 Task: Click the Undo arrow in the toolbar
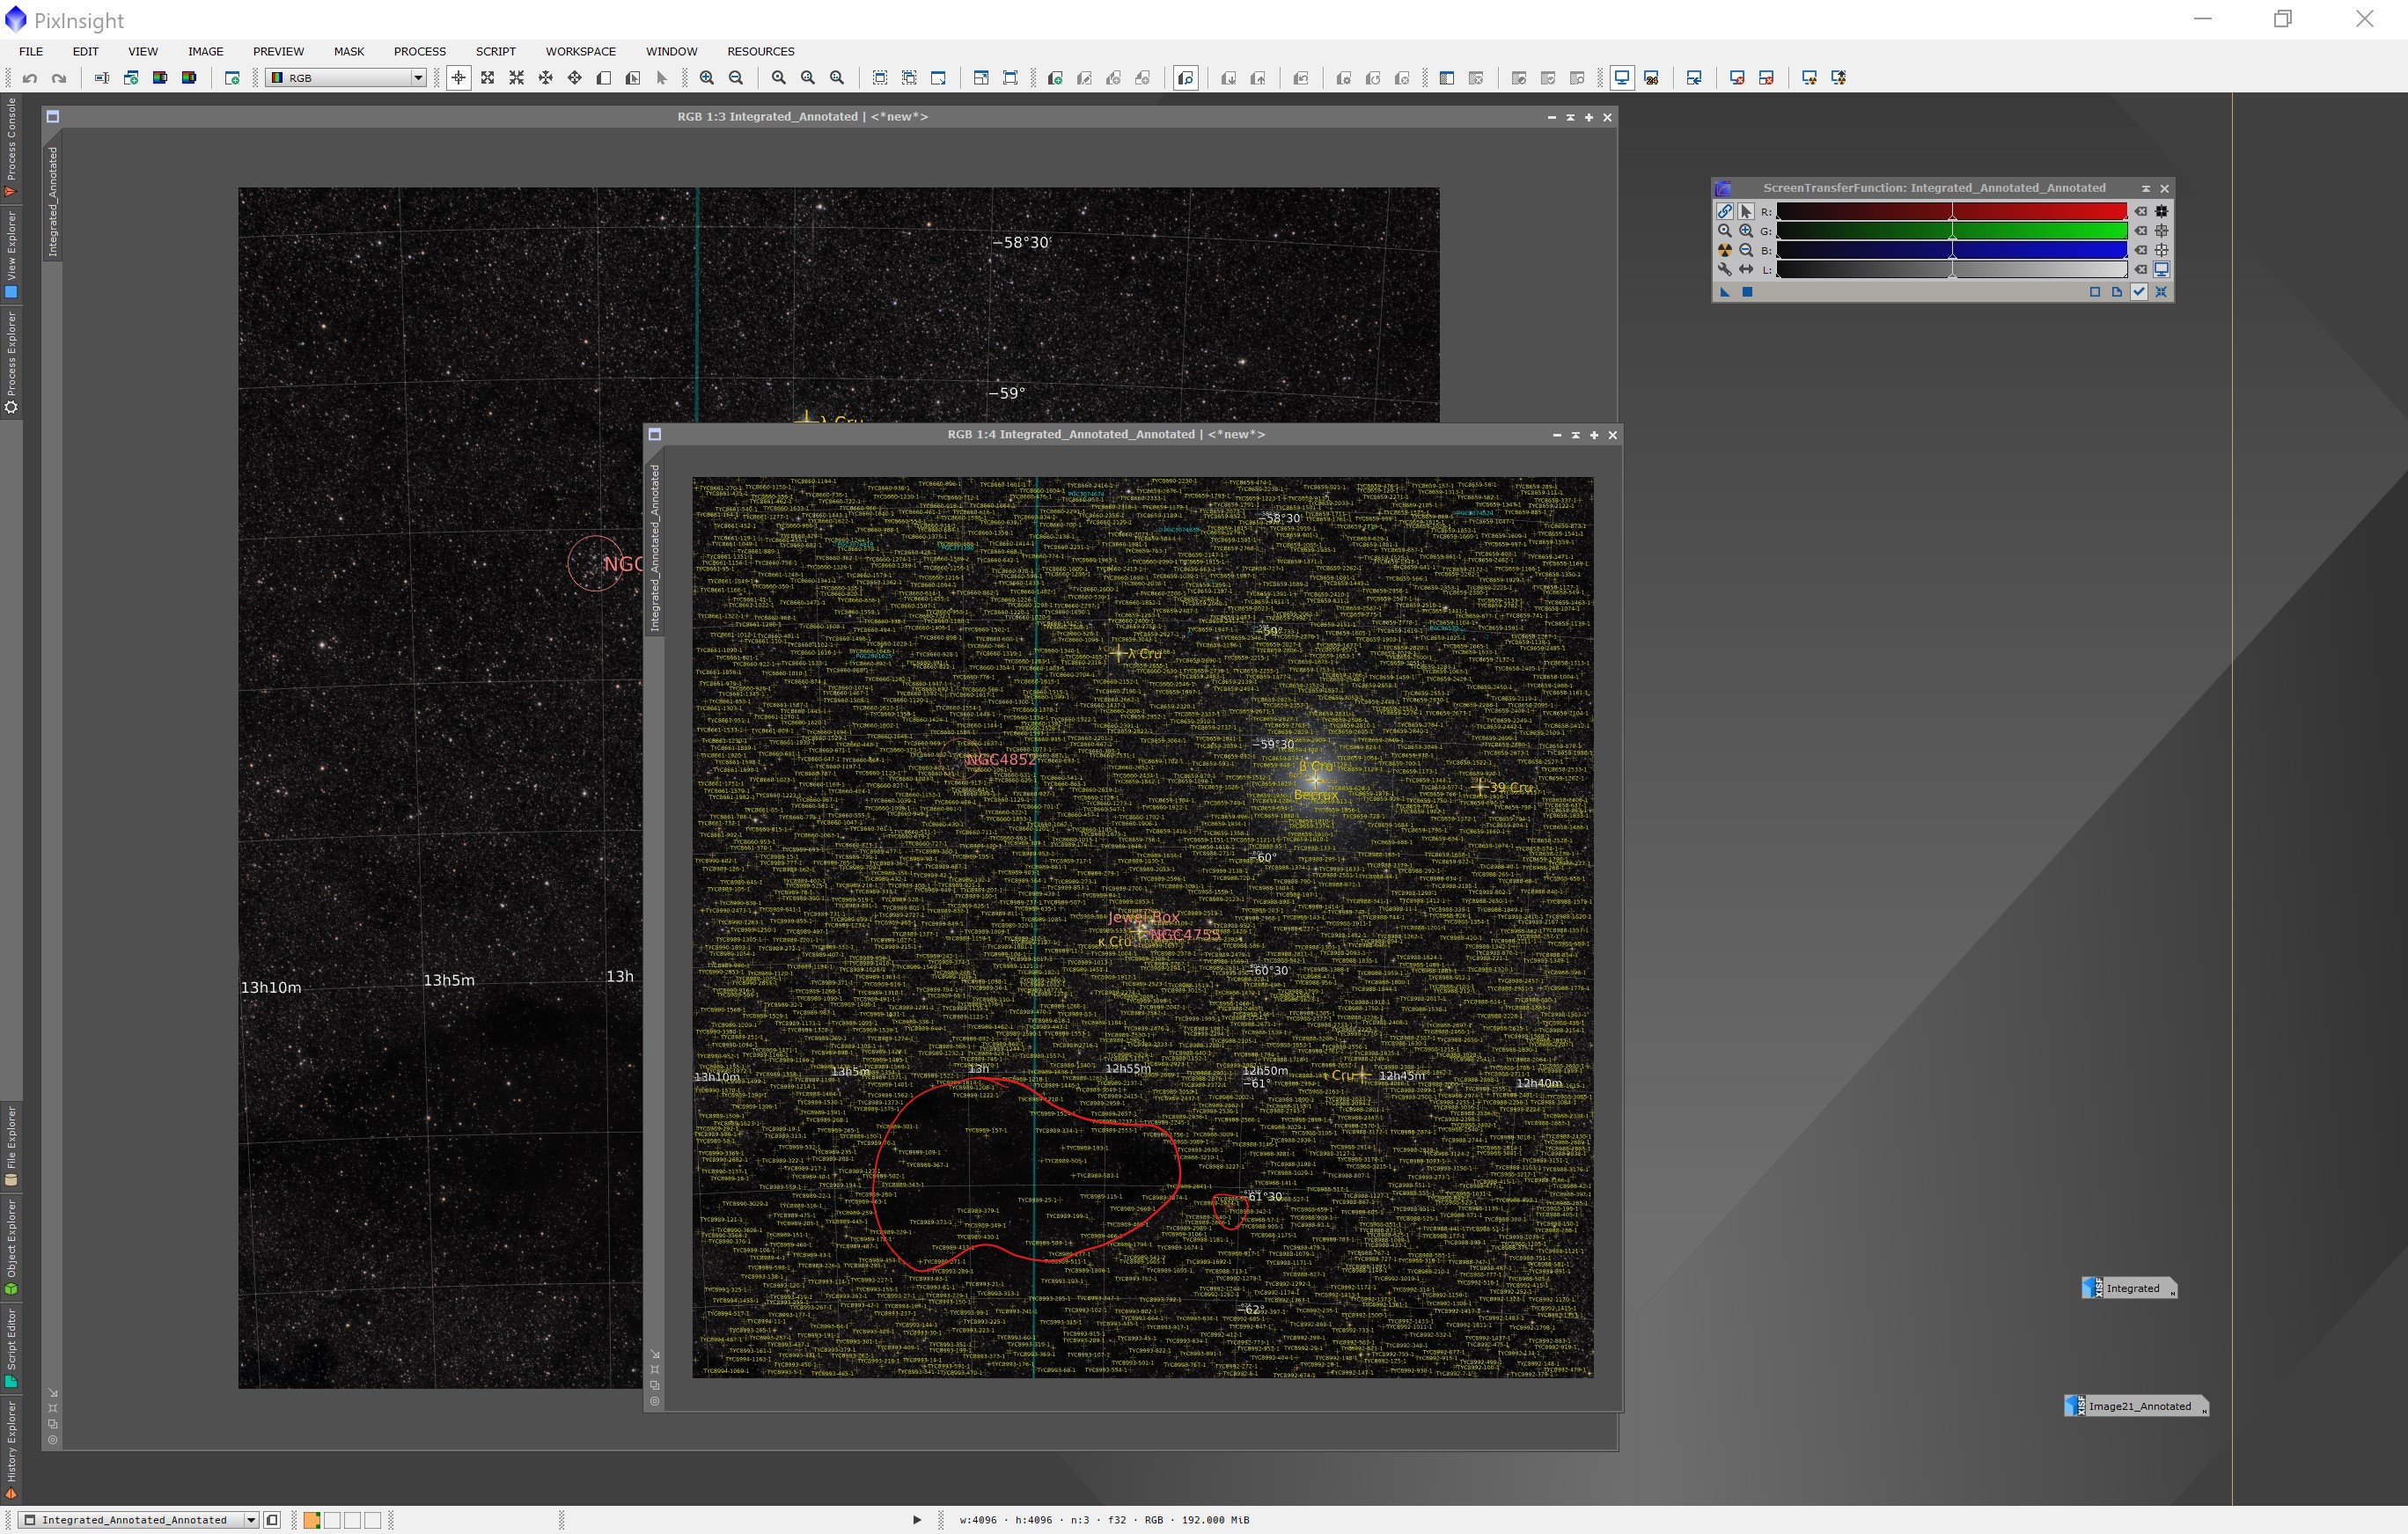30,78
